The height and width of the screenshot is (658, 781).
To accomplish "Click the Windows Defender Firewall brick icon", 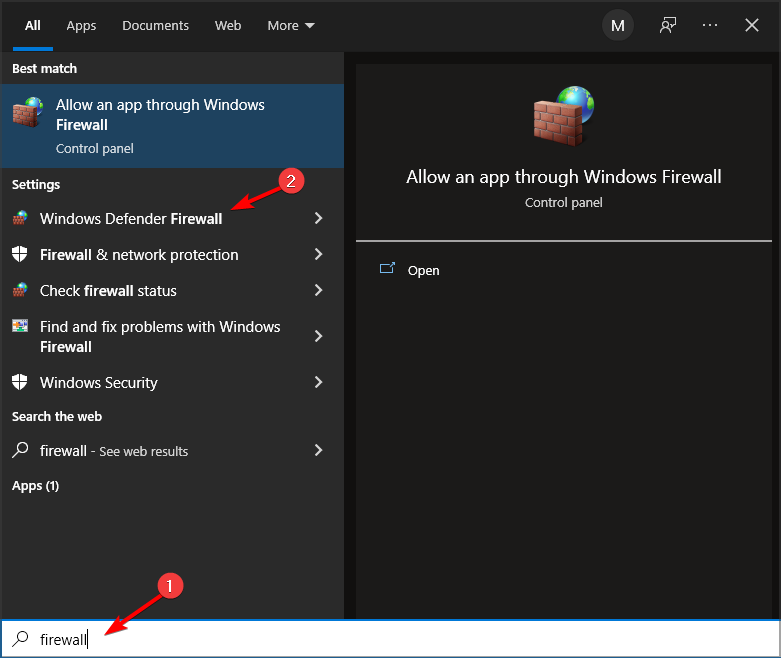I will click(20, 218).
